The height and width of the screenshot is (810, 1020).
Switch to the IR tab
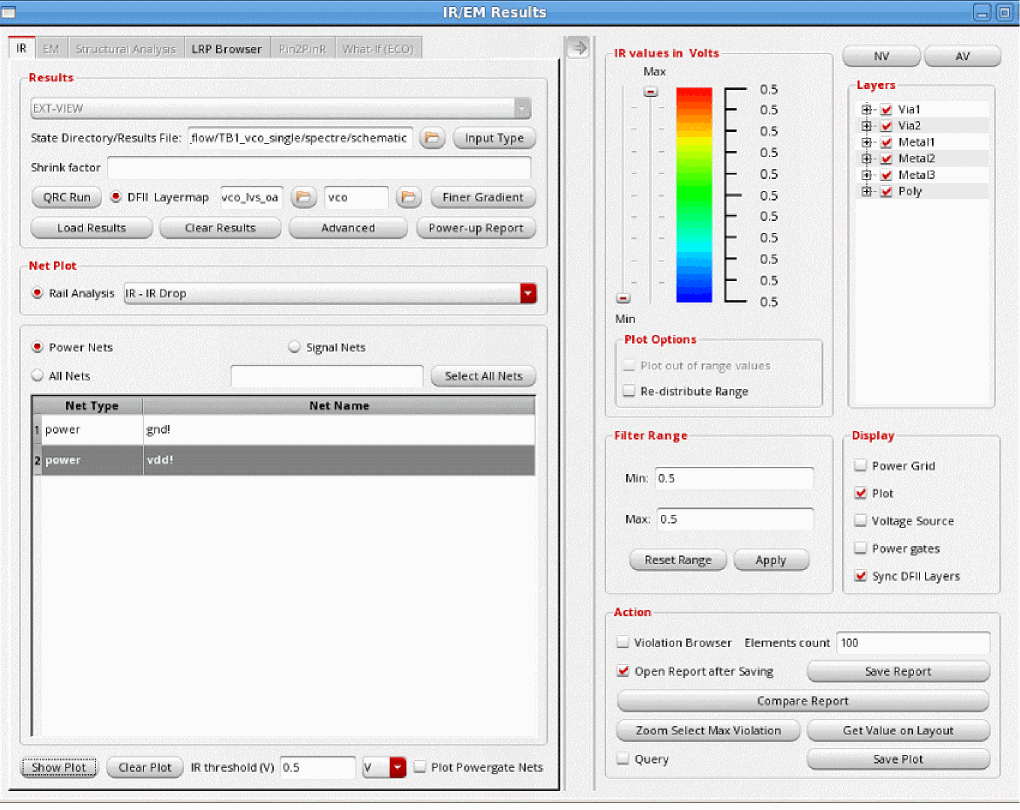click(x=21, y=48)
